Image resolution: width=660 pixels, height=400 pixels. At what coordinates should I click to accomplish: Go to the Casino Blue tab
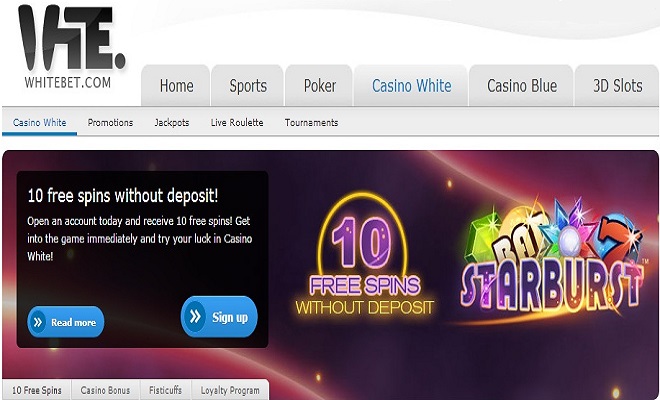point(521,86)
